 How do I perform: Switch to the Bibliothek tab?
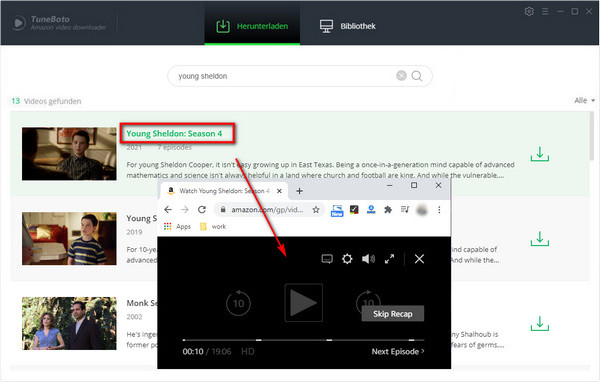tap(348, 26)
